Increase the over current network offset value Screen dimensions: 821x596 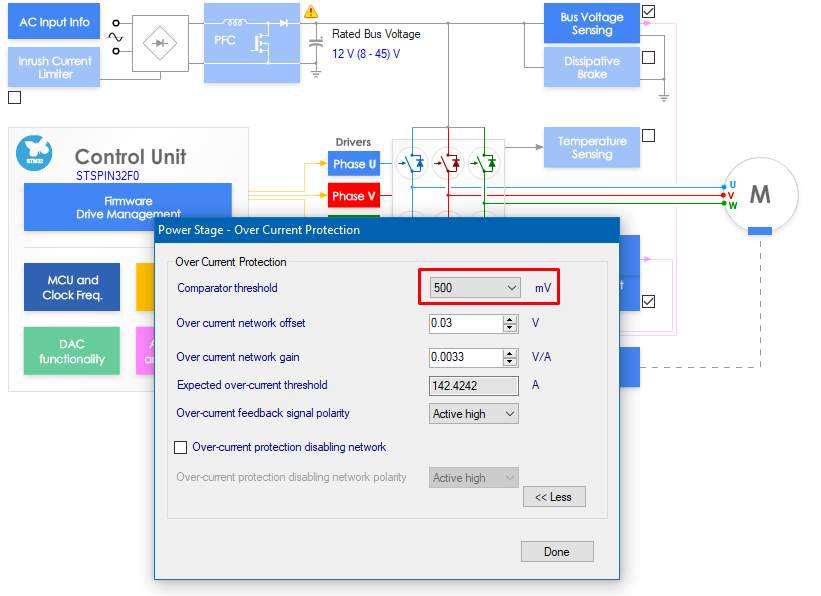(x=509, y=319)
